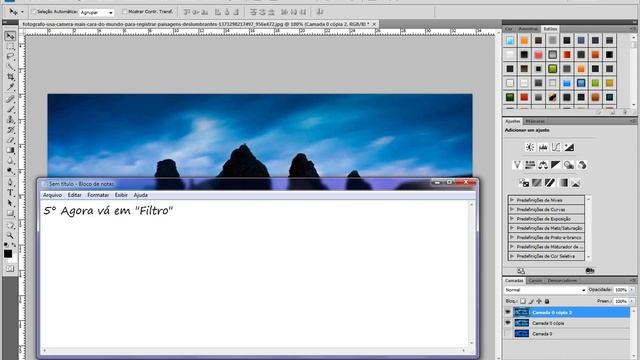Open the Agrupar auto-select dropdown
Image resolution: width=640 pixels, height=360 pixels.
(97, 12)
